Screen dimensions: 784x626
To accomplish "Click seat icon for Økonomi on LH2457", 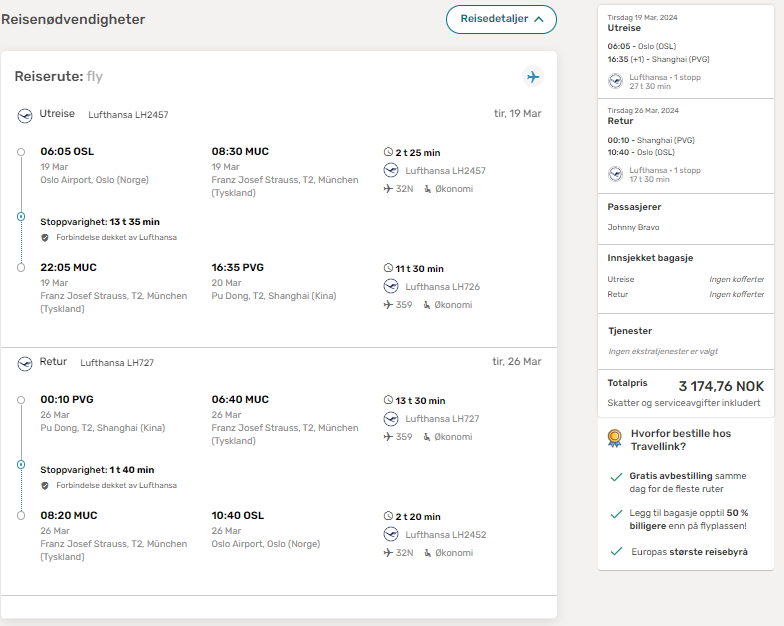I will tap(428, 189).
